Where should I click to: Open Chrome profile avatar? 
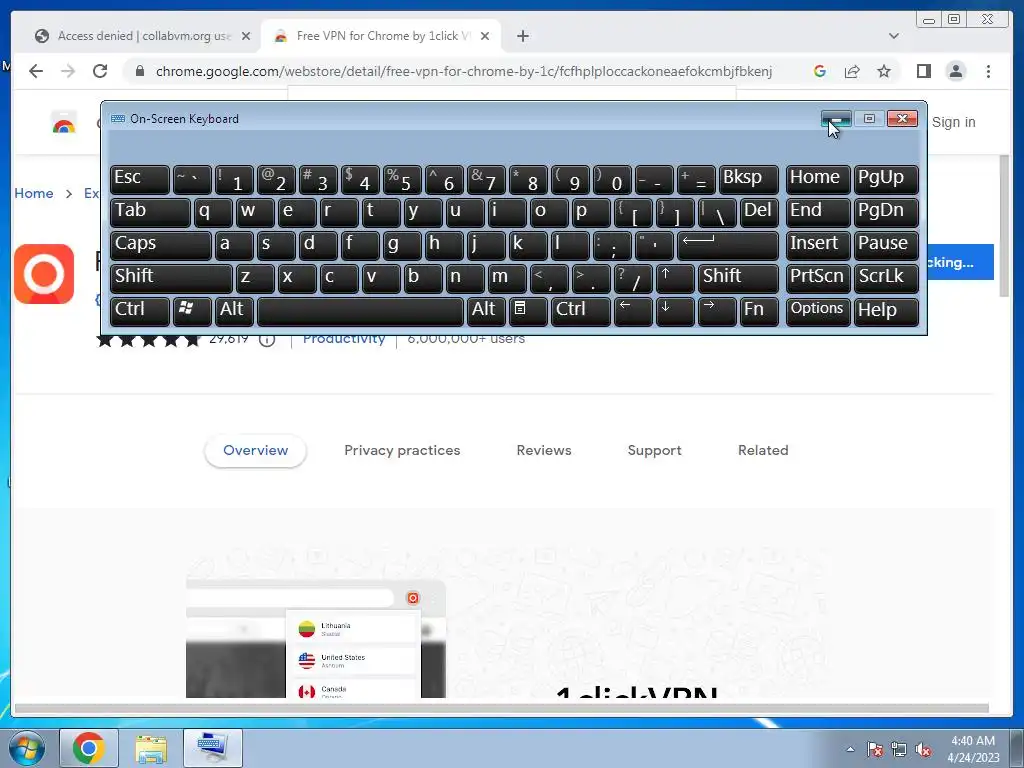955,71
